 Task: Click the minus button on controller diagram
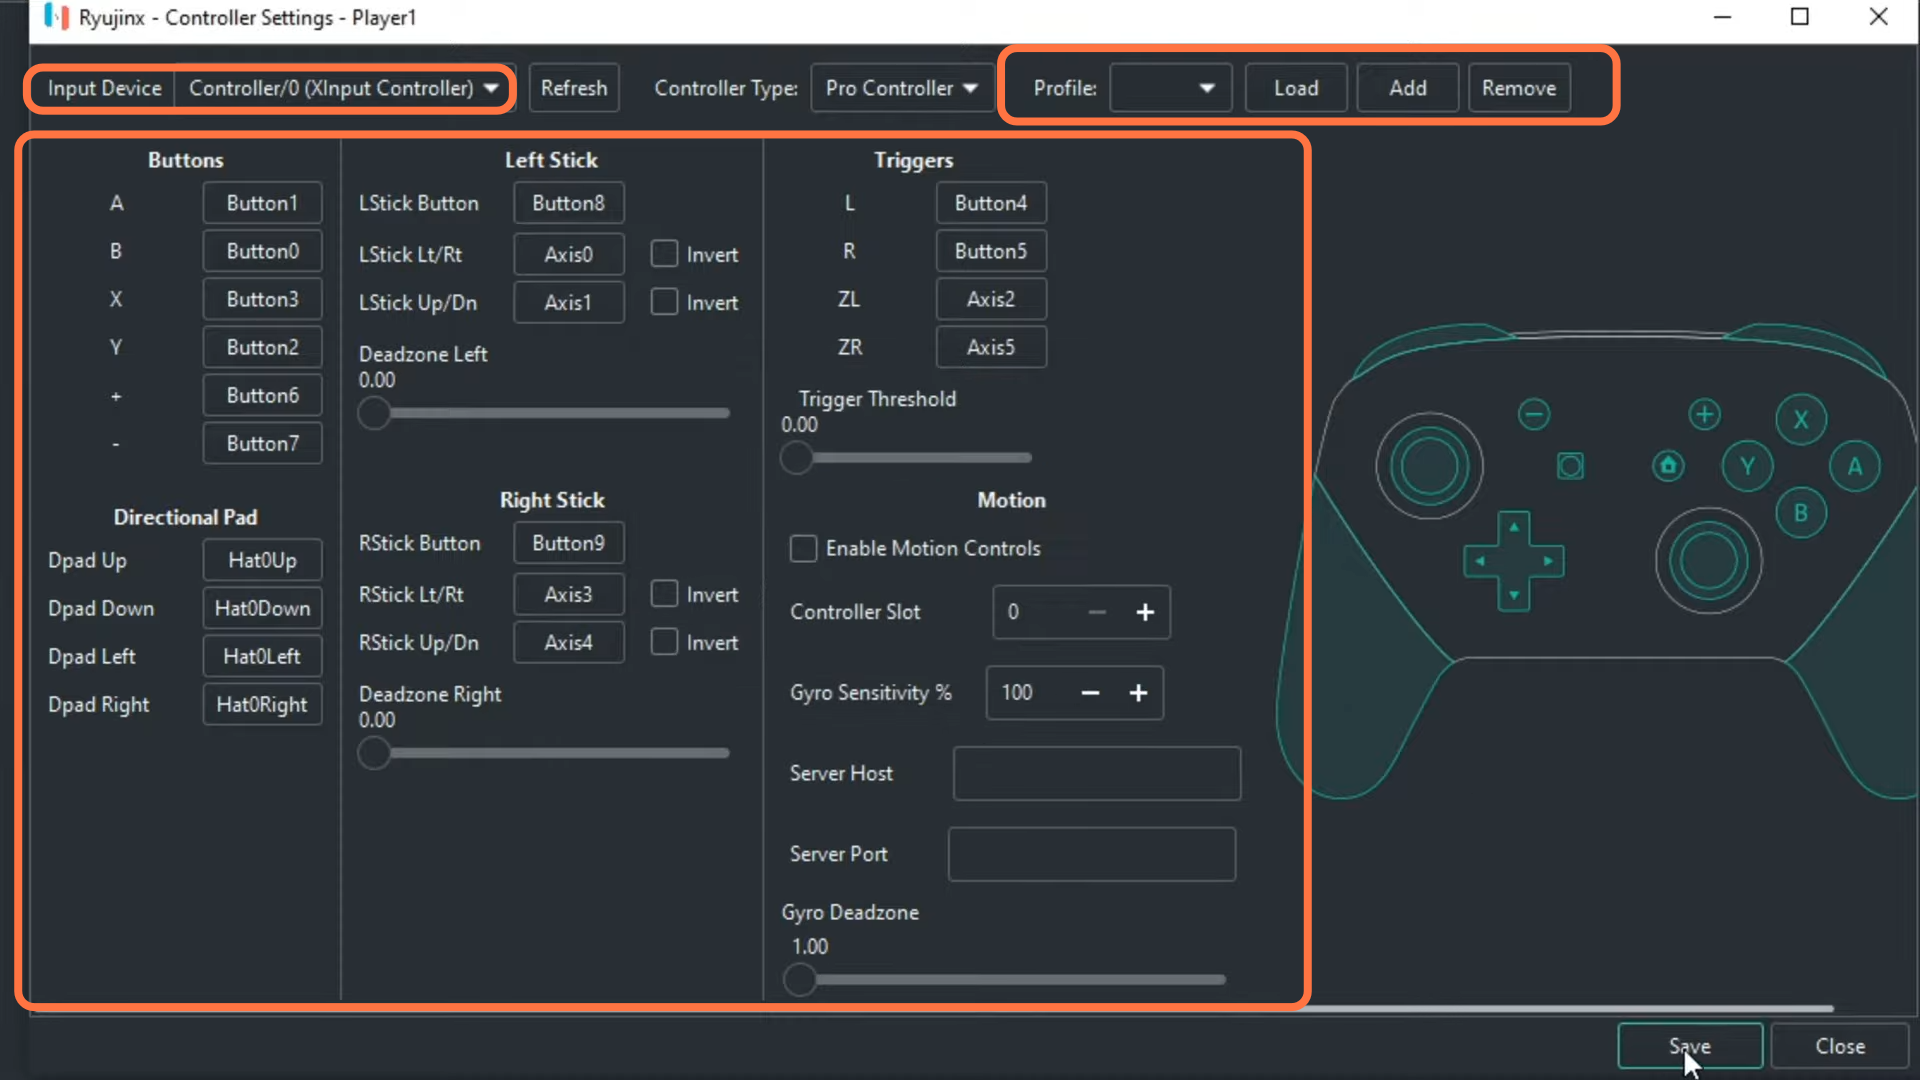click(1534, 414)
